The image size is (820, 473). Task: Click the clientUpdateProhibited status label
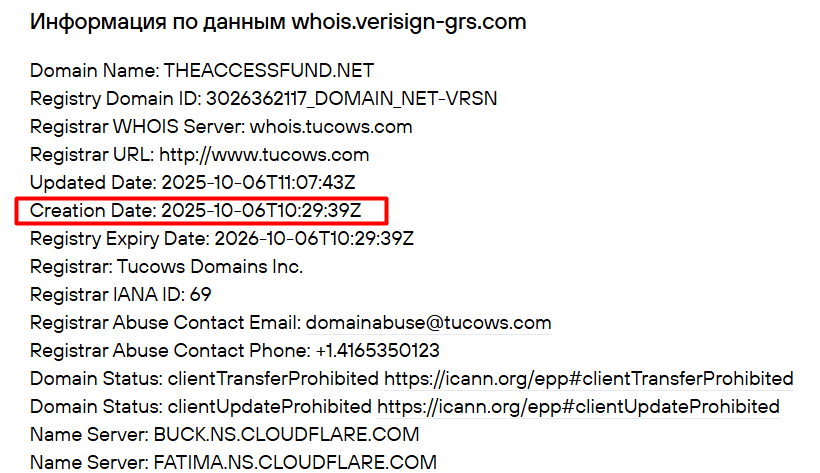tap(269, 407)
